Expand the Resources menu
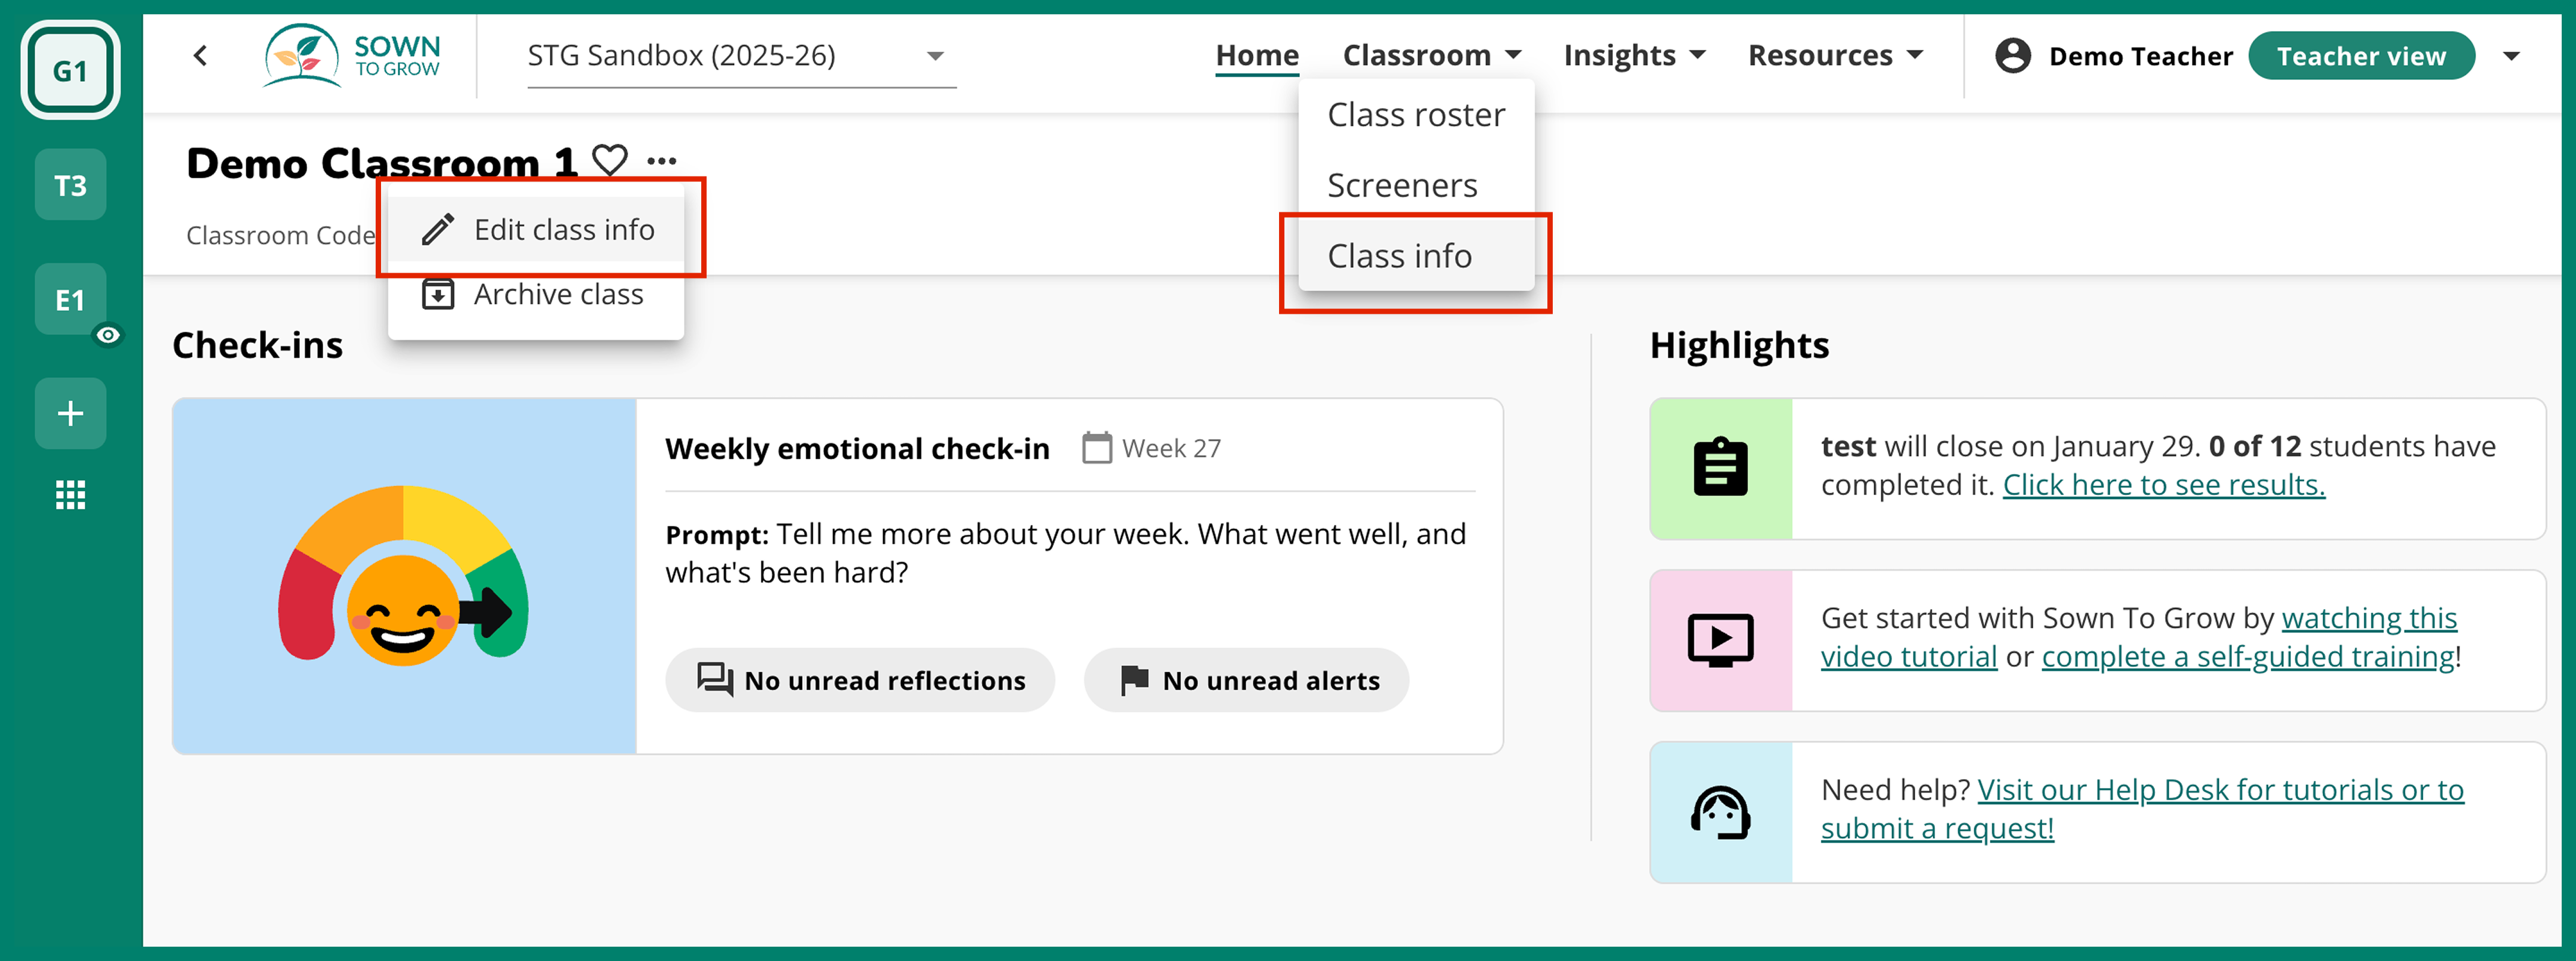Screen dimensions: 2576x961 pos(1834,56)
